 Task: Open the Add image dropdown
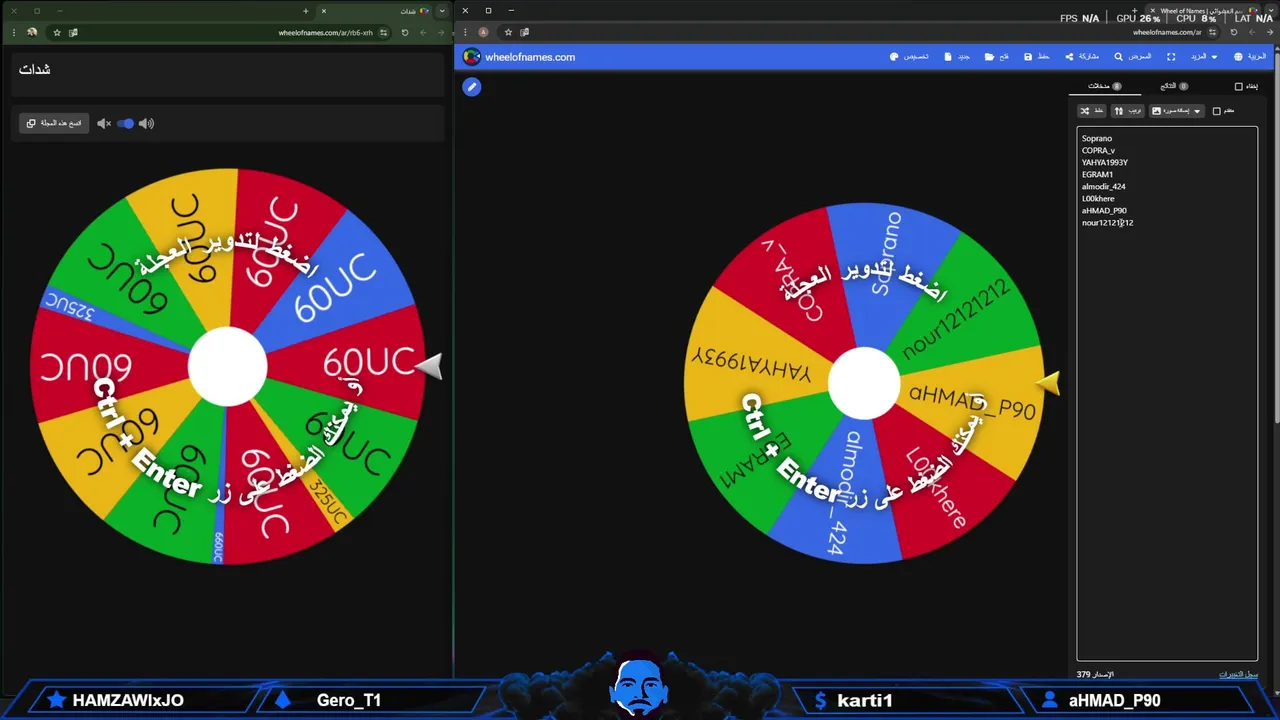tap(1177, 111)
